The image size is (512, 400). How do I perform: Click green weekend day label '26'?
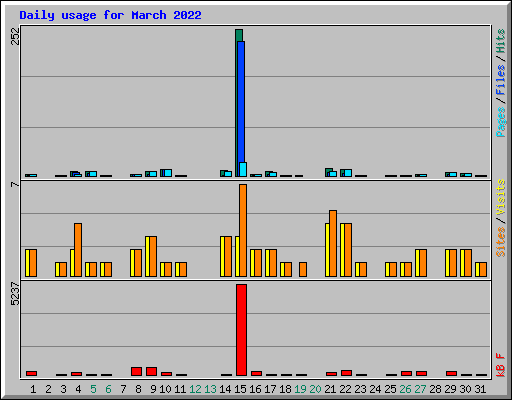coord(405,389)
